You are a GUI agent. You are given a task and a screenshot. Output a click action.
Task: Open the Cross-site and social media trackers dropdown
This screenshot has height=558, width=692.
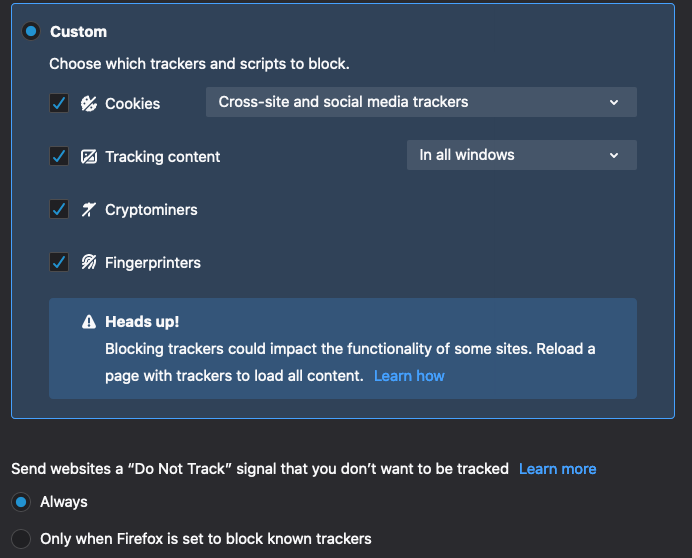pos(420,102)
